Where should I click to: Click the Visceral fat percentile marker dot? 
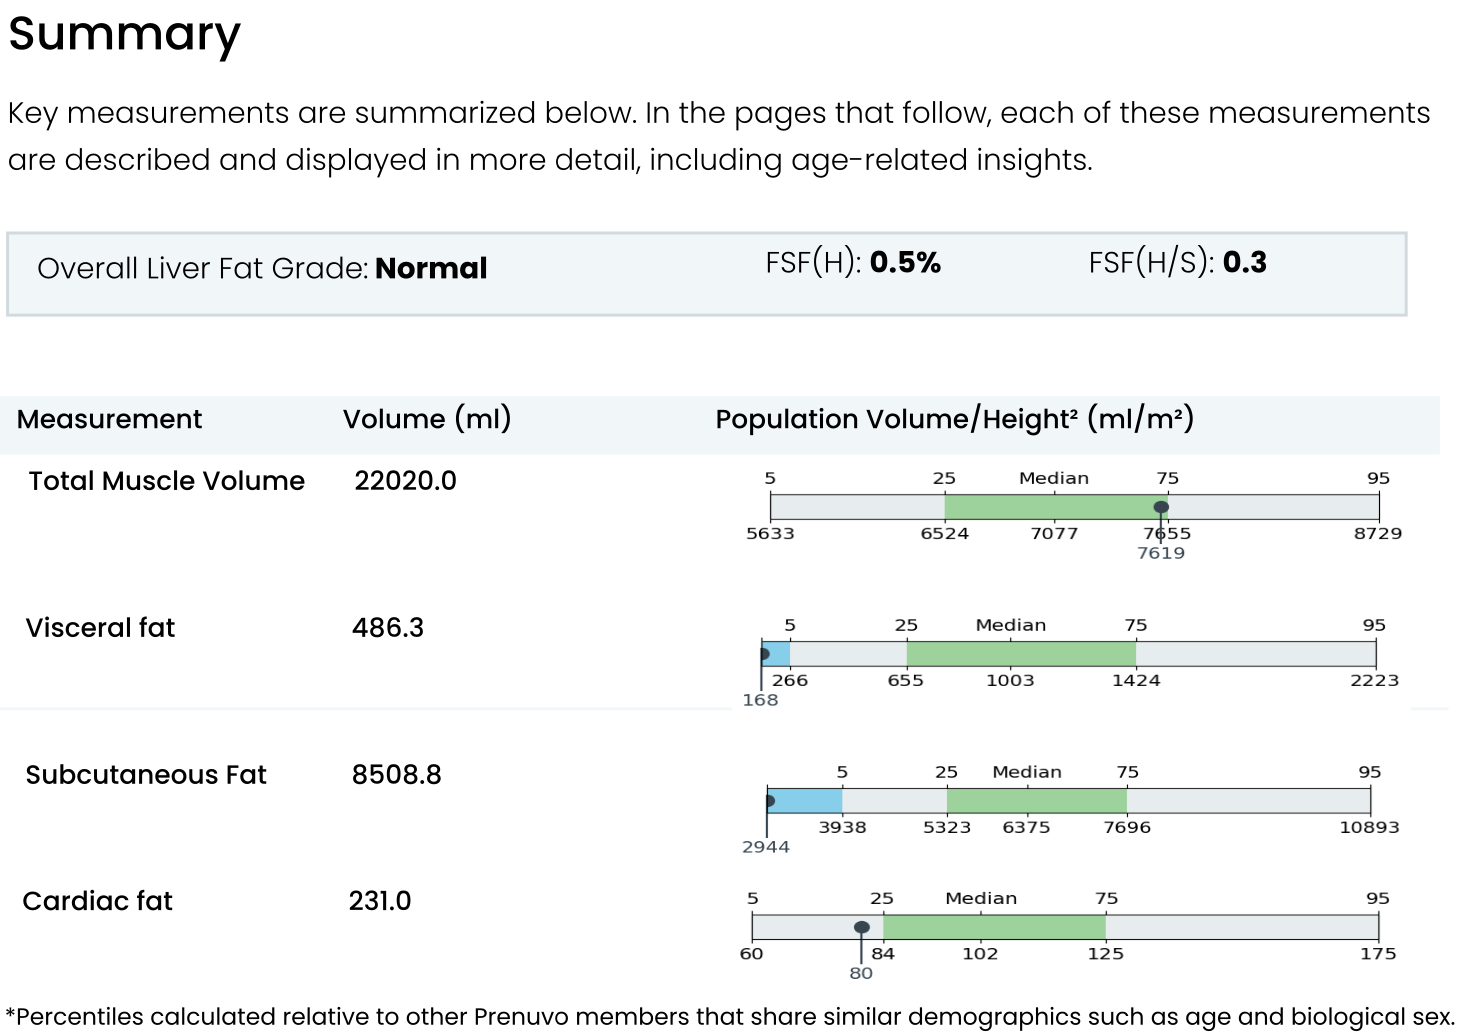[x=765, y=655]
